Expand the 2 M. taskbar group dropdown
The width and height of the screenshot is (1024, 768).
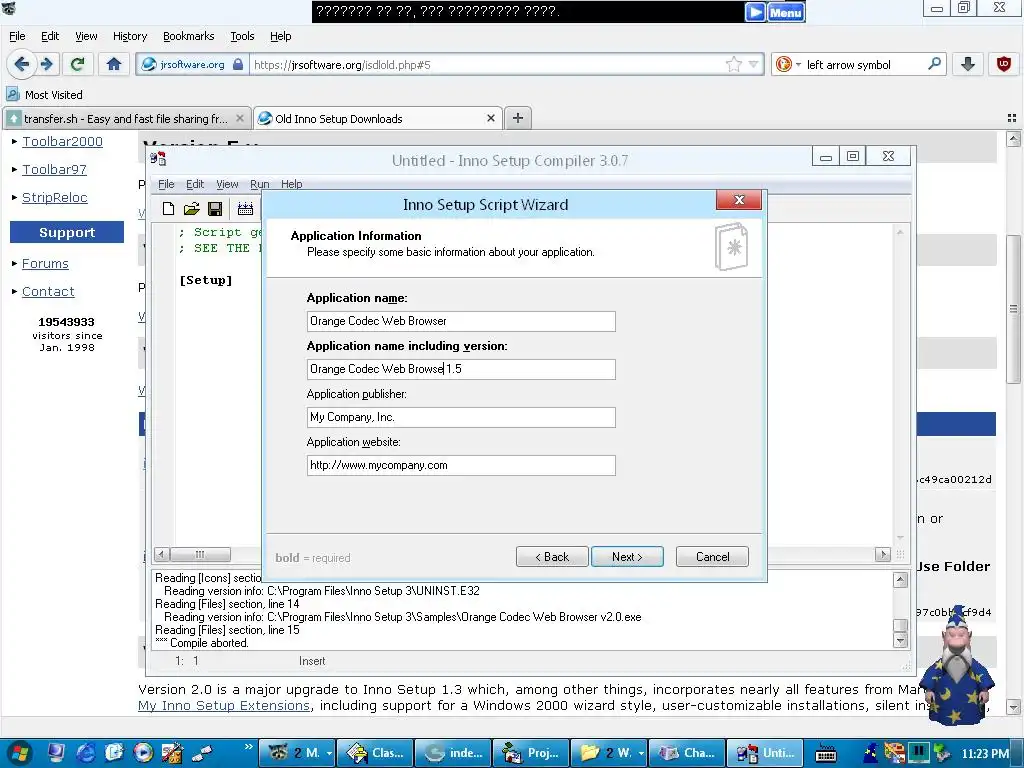[x=328, y=754]
